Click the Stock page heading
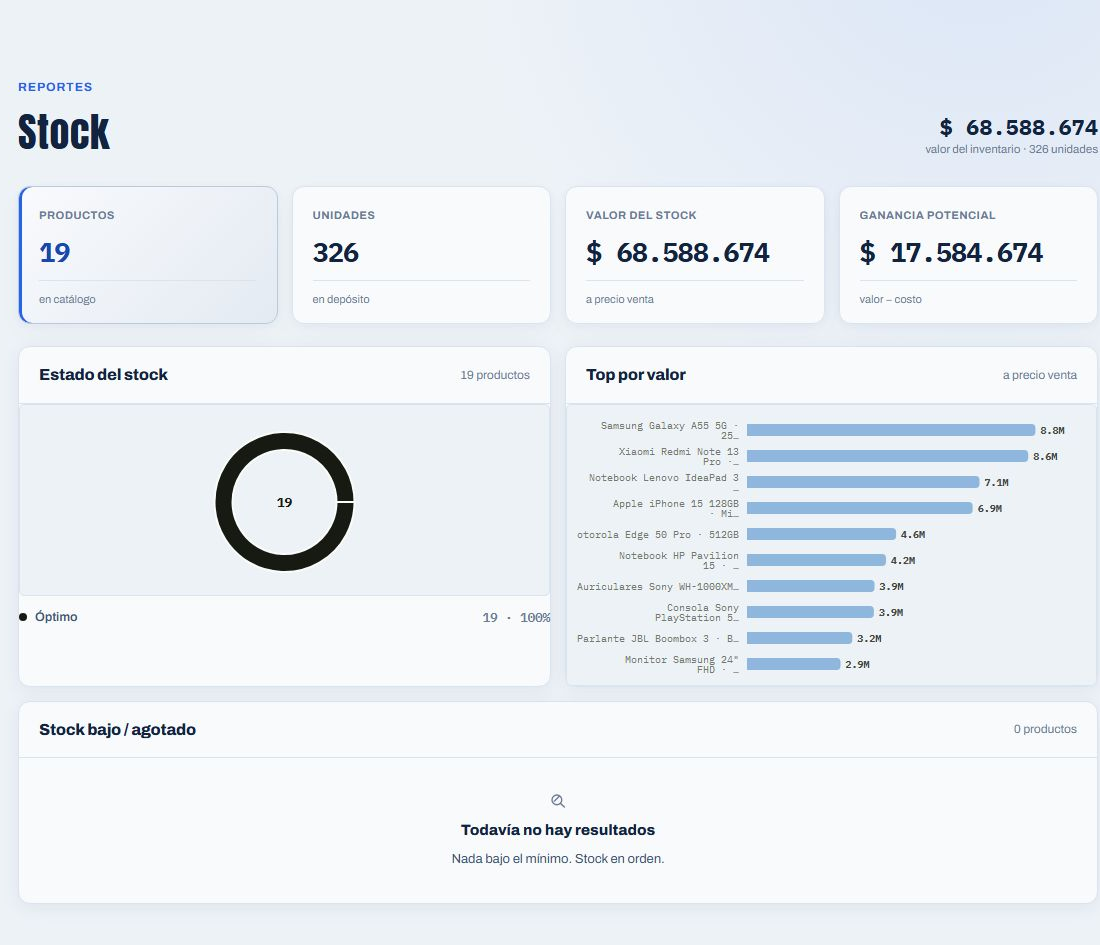Image resolution: width=1100 pixels, height=945 pixels. click(x=64, y=131)
